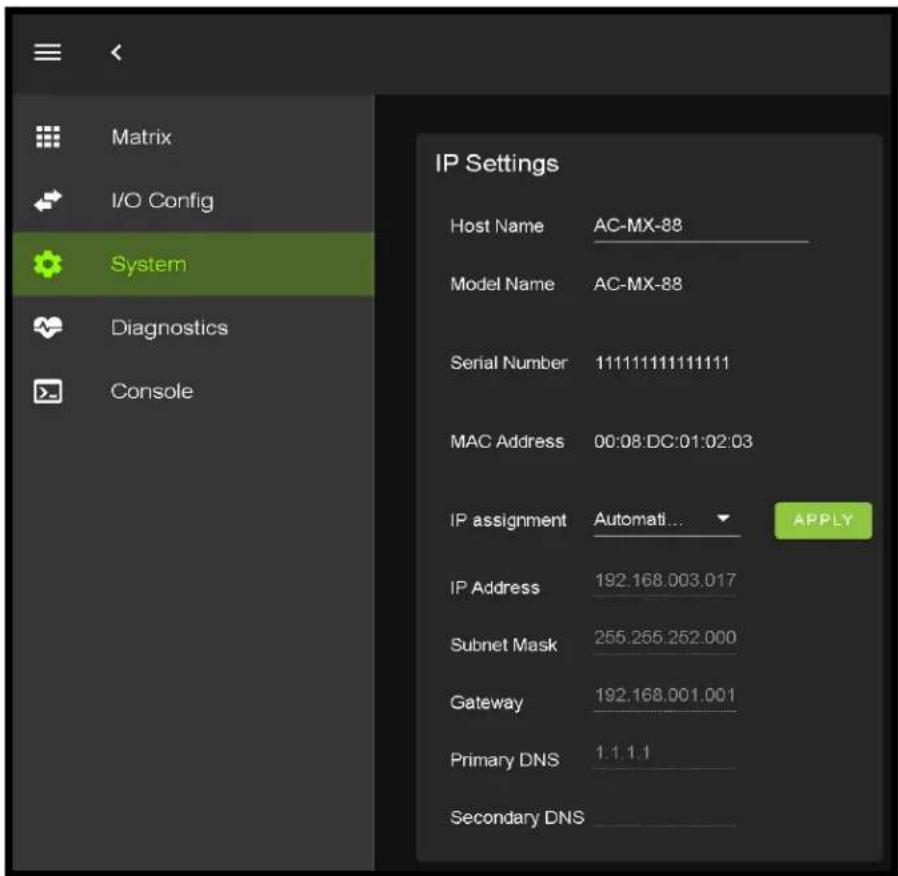
Task: Click the back chevron arrow
Action: click(x=116, y=52)
